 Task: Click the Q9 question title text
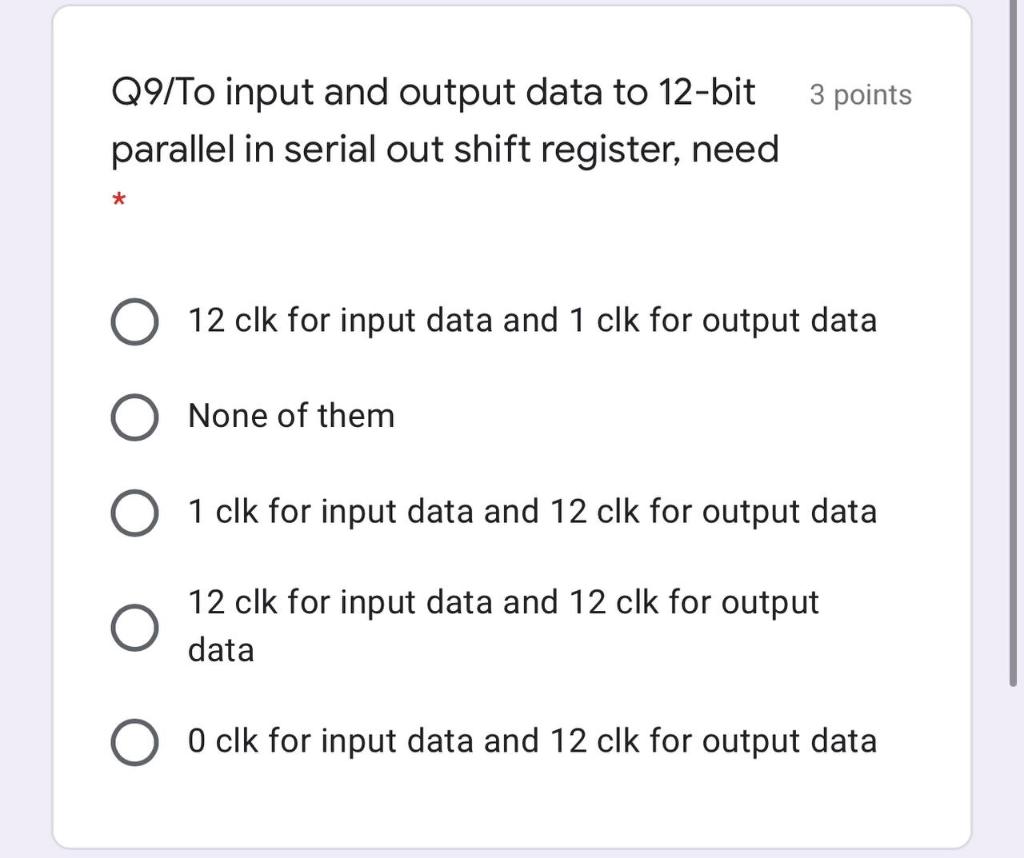click(400, 92)
